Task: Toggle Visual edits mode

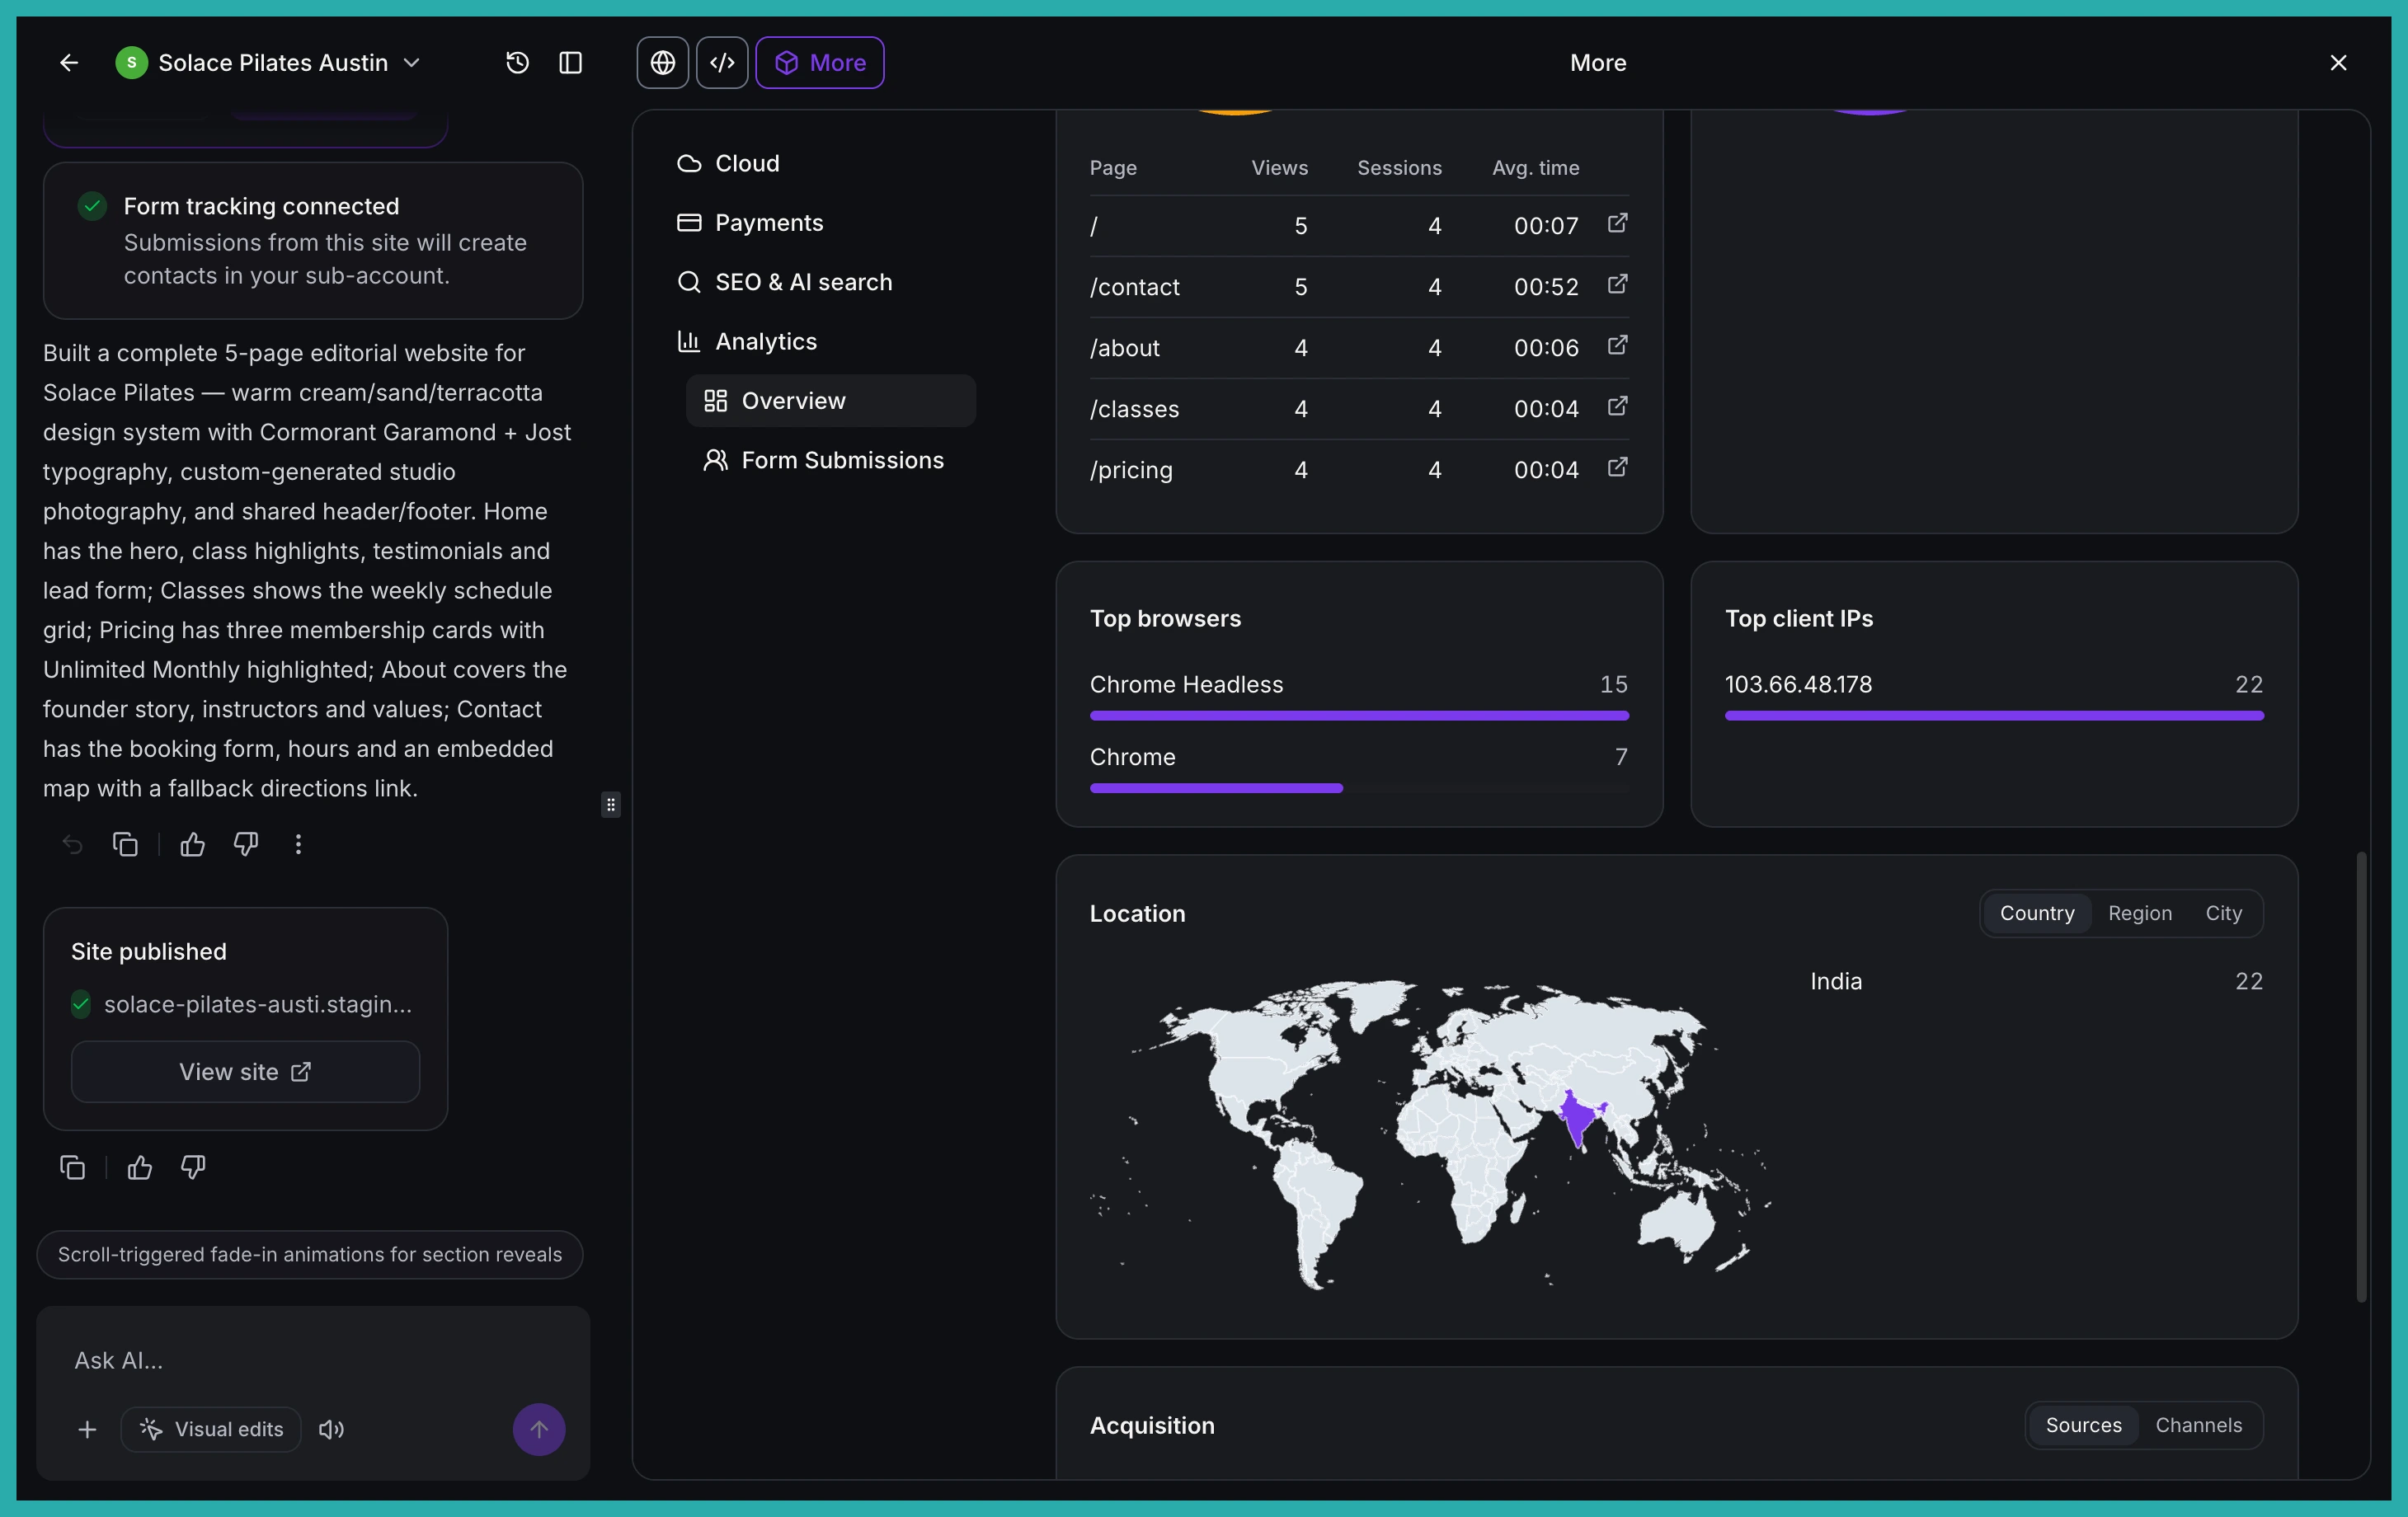Action: click(x=211, y=1430)
